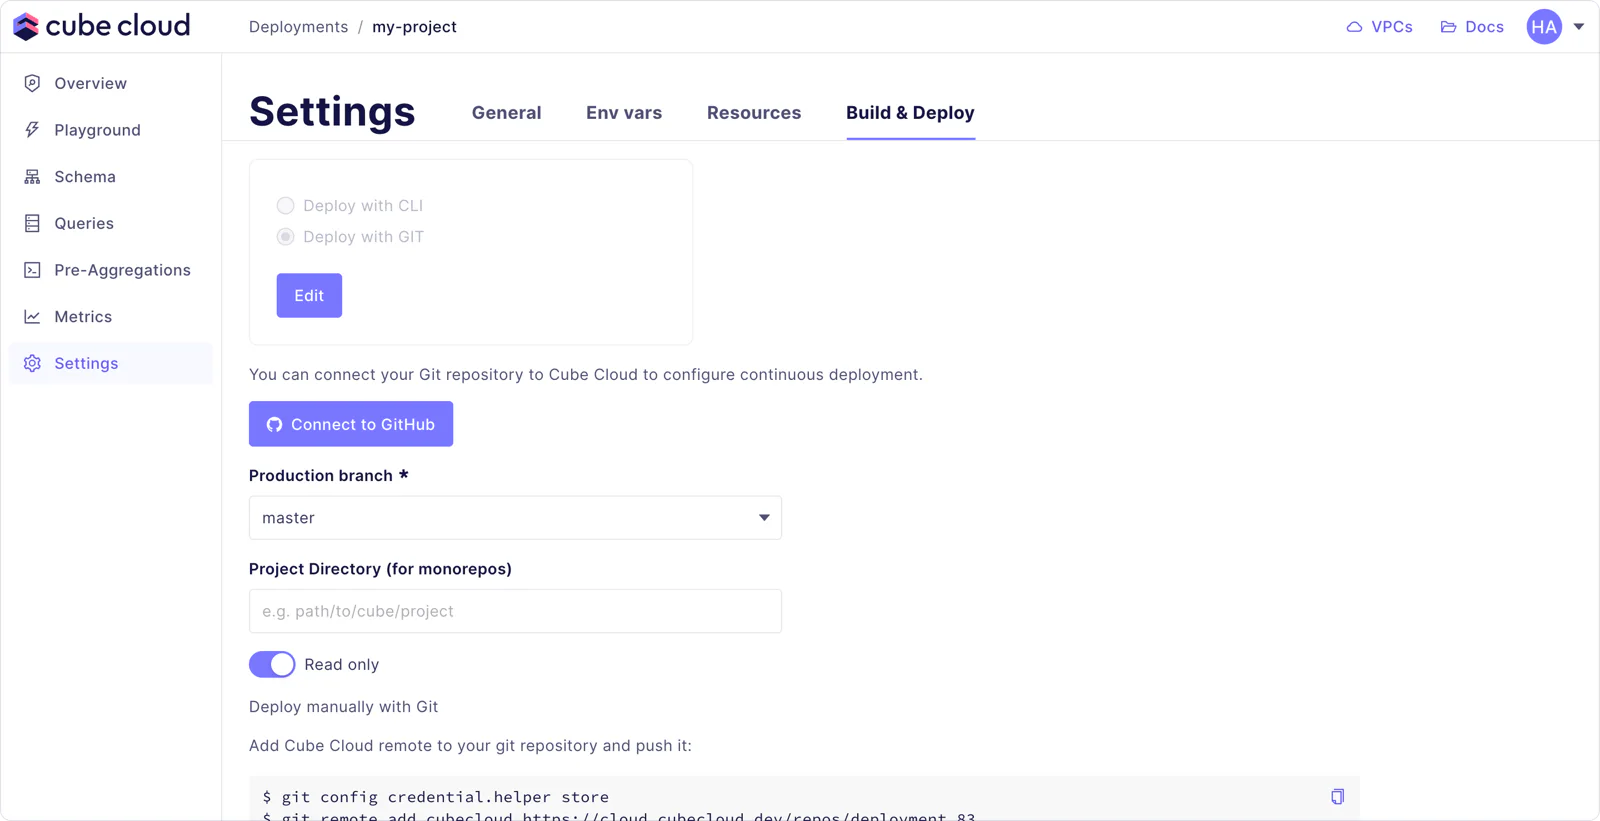Click the Overview shield icon
Screen dimensions: 1600x821
click(32, 83)
